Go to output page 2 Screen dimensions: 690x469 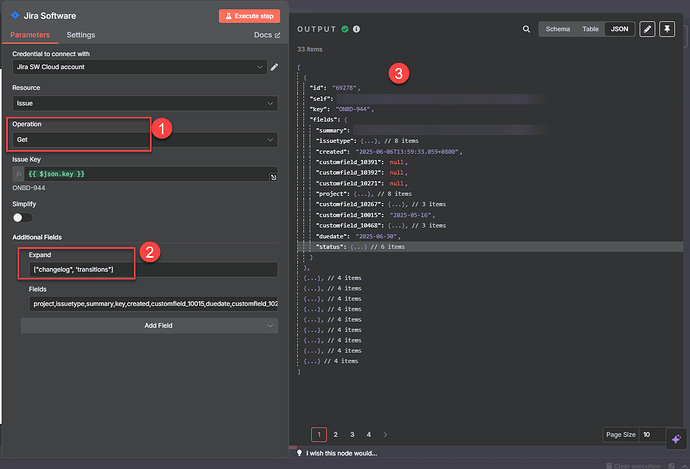(x=335, y=435)
